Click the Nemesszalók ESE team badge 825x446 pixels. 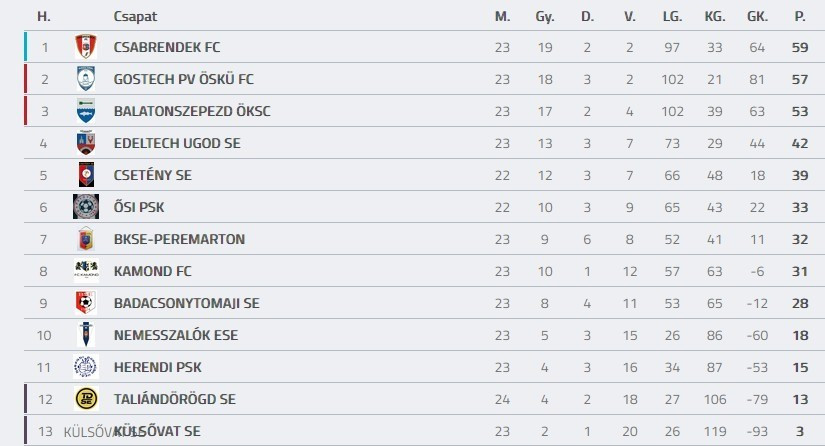(86, 335)
